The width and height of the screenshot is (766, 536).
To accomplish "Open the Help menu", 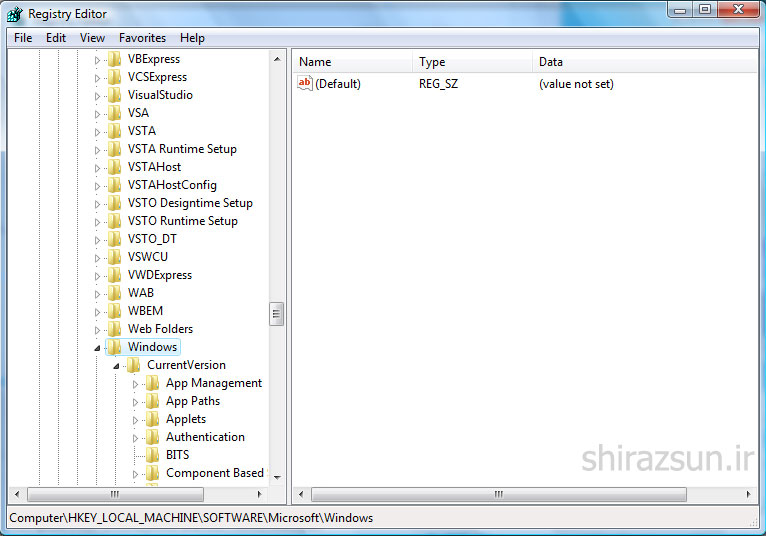I will pyautogui.click(x=192, y=38).
